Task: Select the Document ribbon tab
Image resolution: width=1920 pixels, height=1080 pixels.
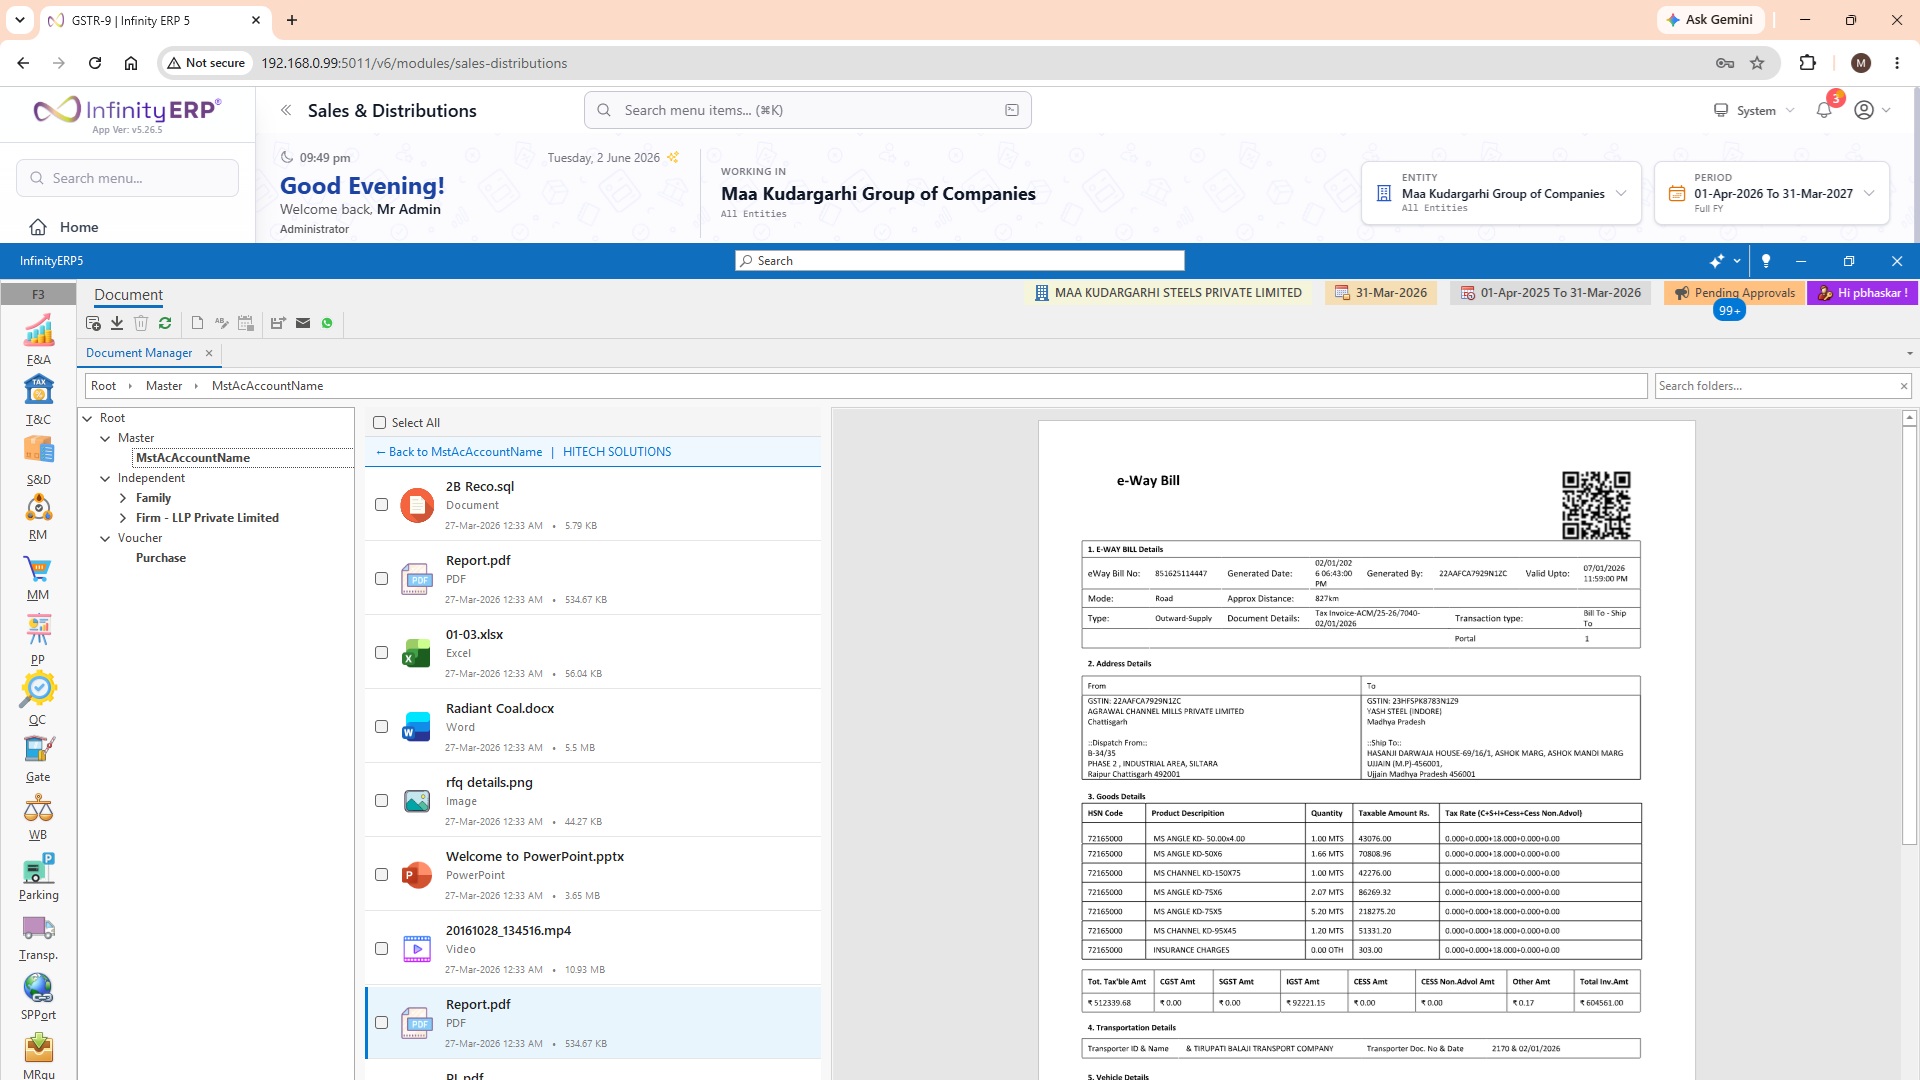Action: [128, 295]
